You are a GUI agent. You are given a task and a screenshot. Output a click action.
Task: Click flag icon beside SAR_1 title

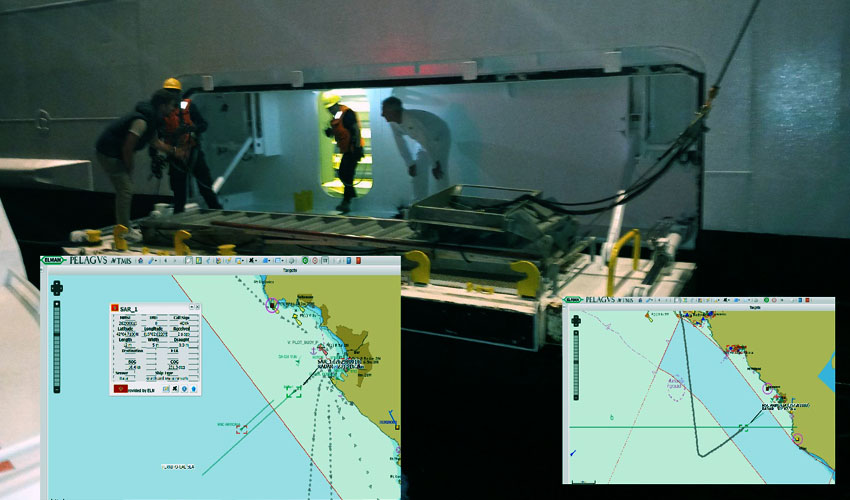pyautogui.click(x=114, y=308)
